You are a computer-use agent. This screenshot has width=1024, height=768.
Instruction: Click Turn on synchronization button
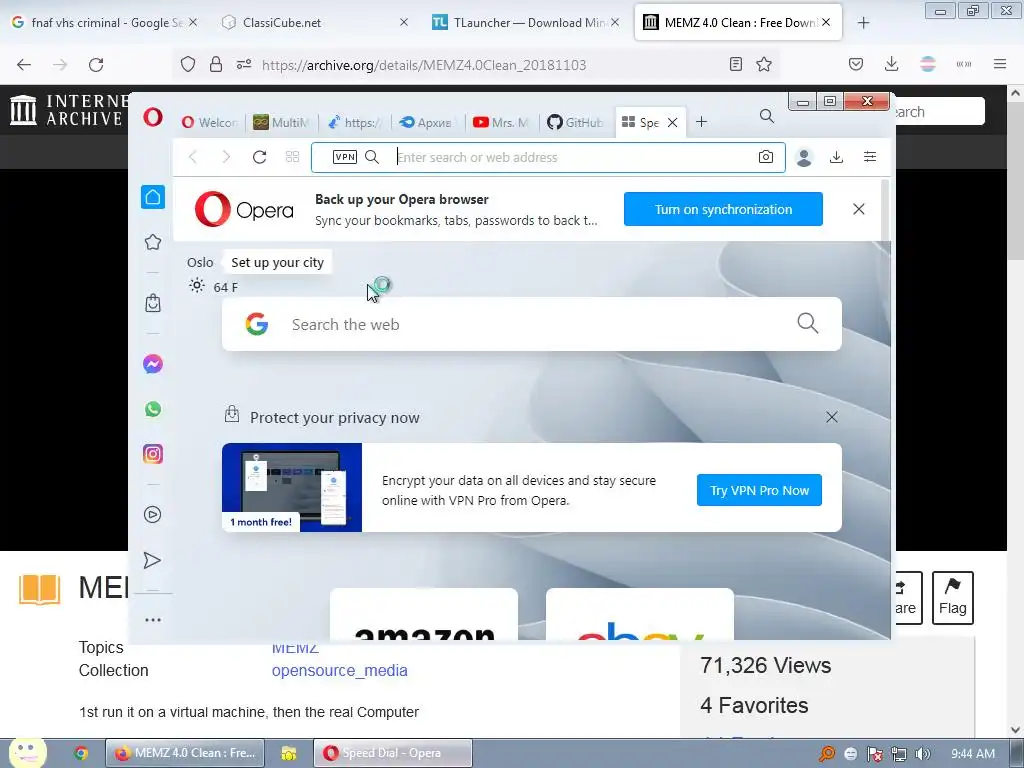pos(723,209)
